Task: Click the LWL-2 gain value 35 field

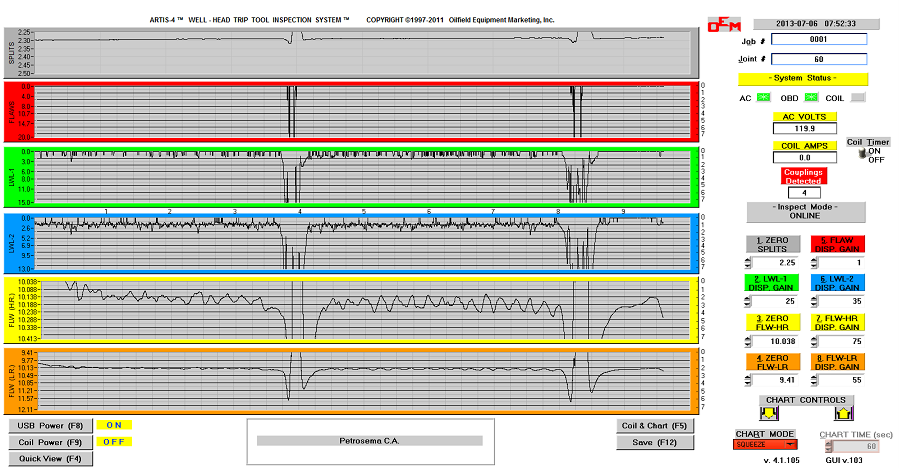Action: 841,301
